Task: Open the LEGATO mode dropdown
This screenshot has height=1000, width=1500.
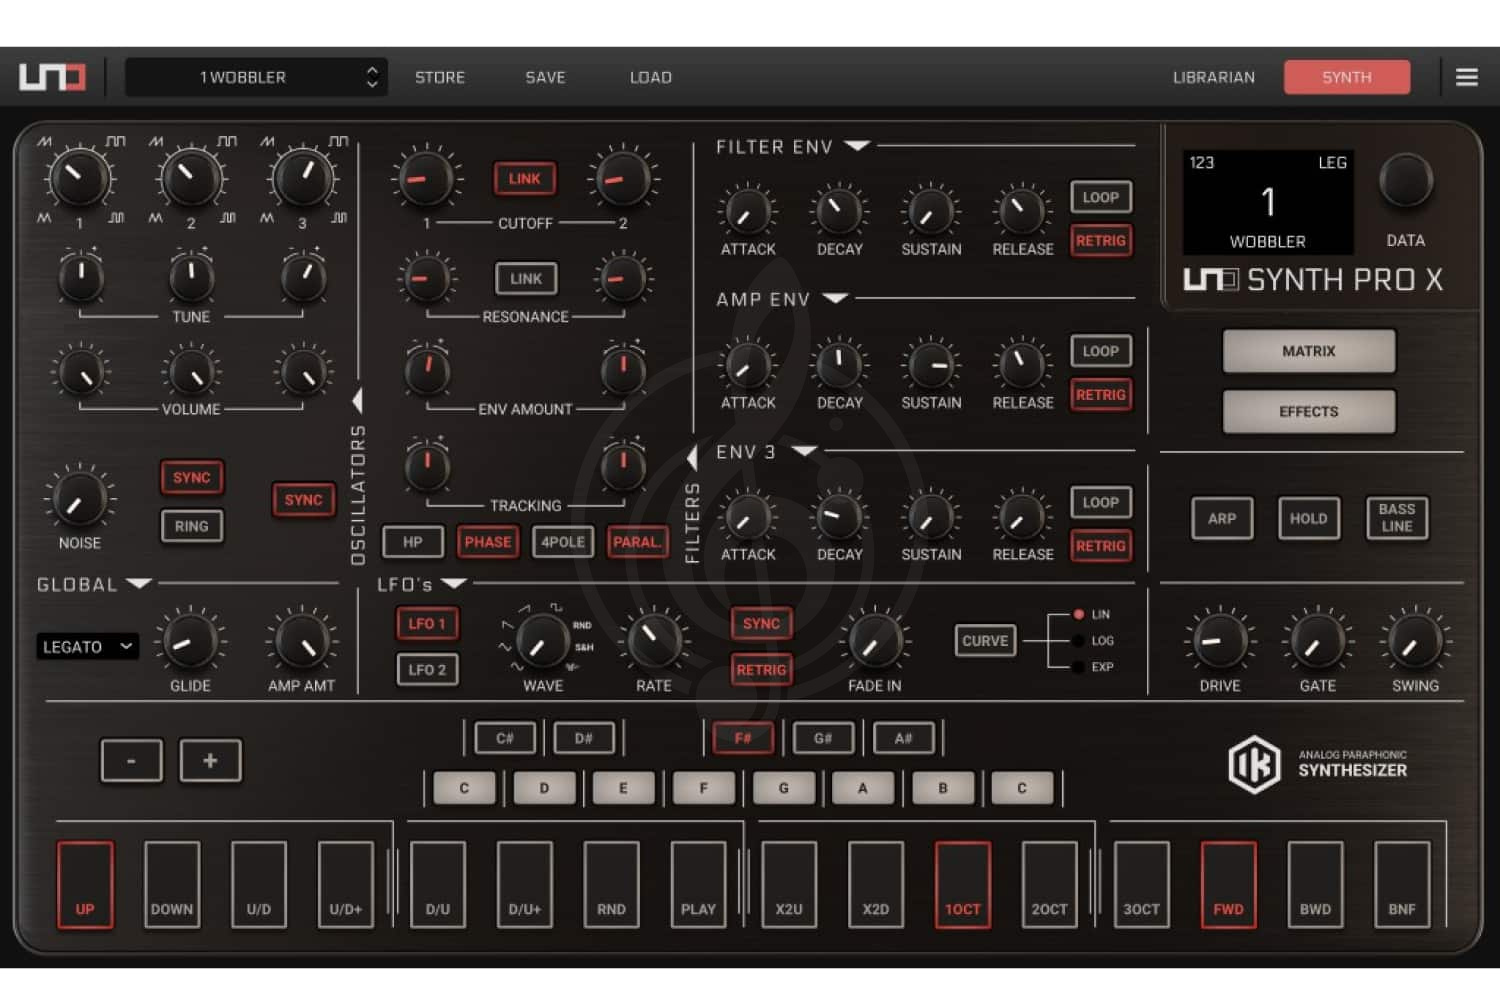Action: point(87,646)
